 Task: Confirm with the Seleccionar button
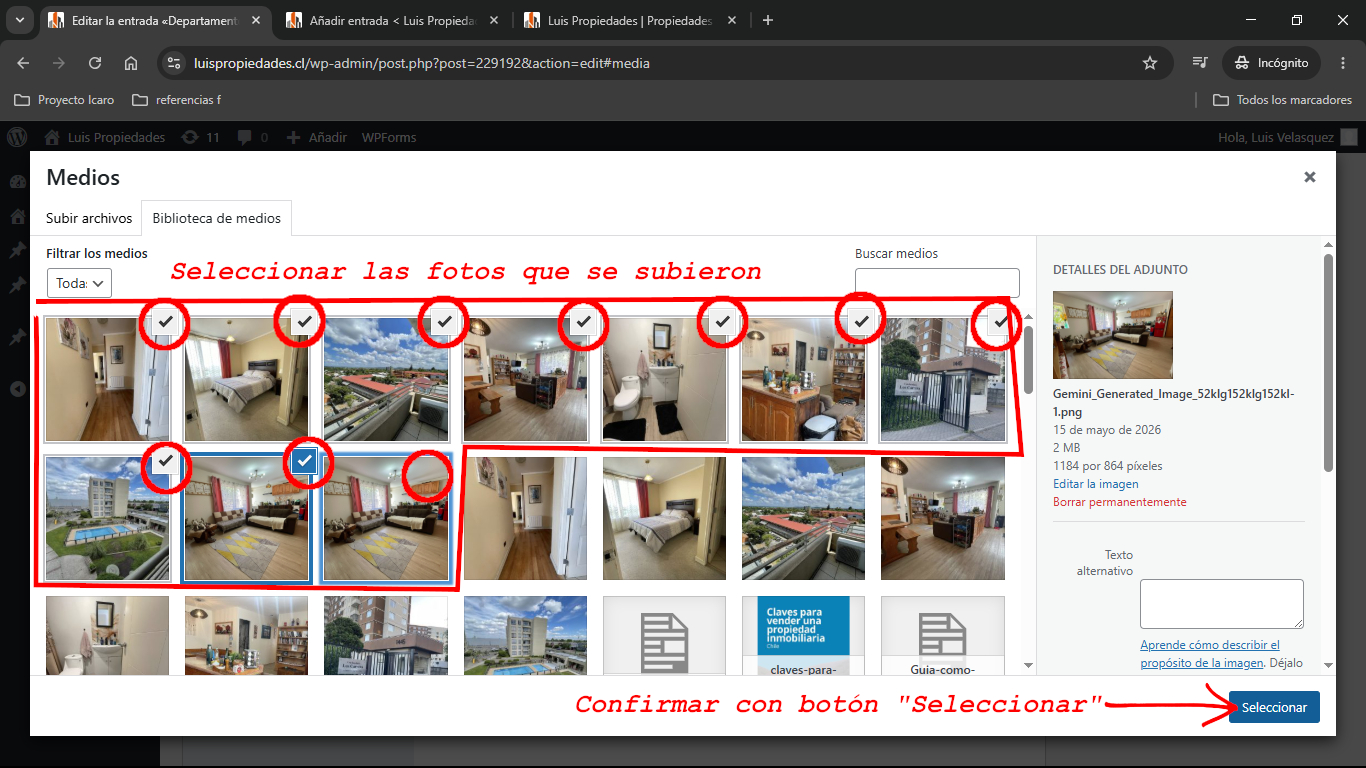[1274, 707]
